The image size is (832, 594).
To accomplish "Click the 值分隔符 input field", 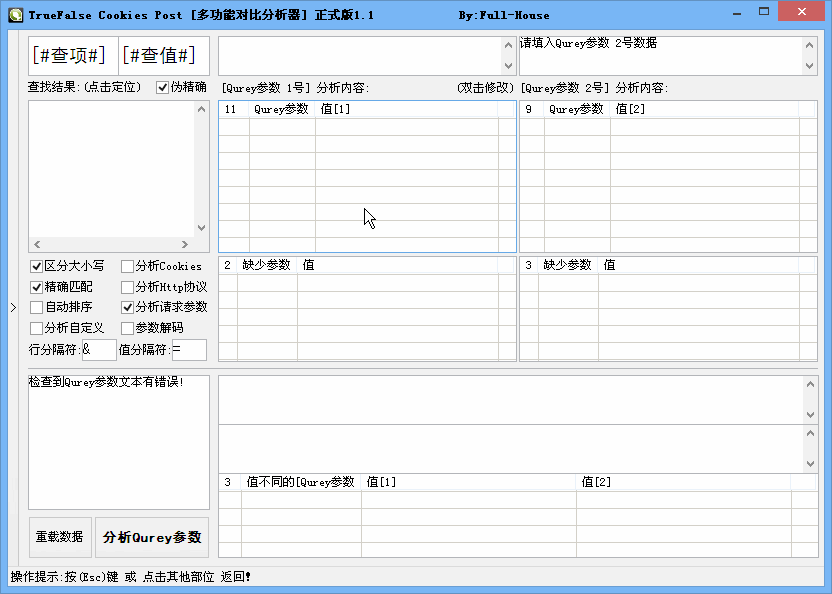I will (188, 350).
